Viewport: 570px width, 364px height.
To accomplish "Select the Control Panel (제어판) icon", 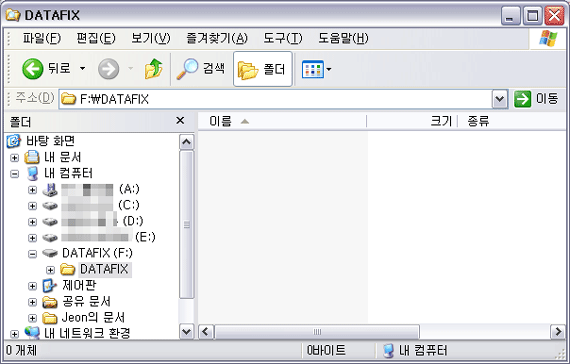I will pos(49,286).
